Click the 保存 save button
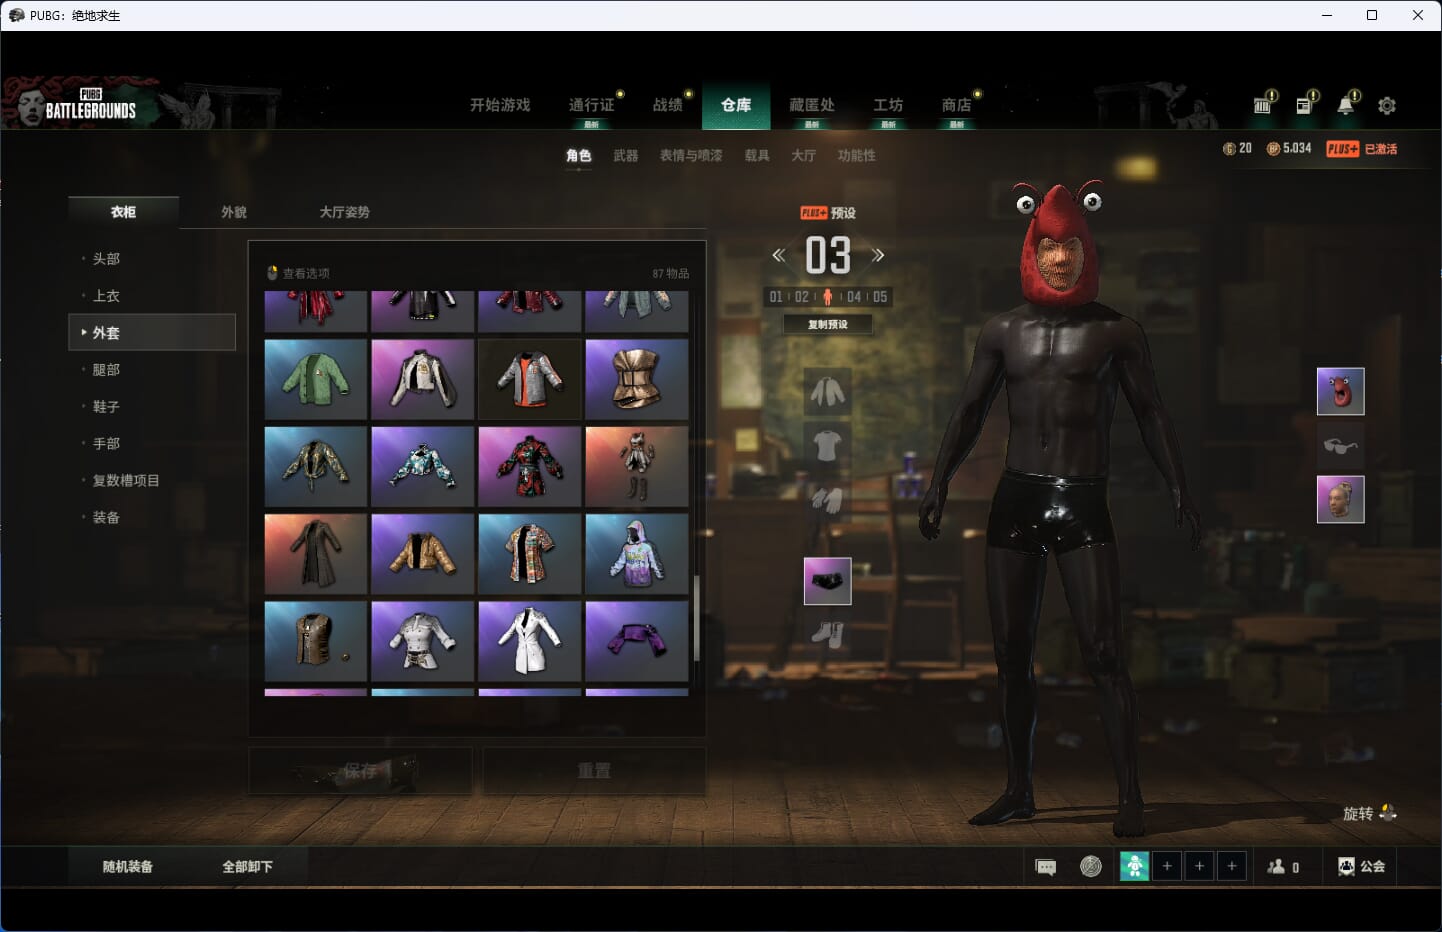The width and height of the screenshot is (1442, 932). pyautogui.click(x=360, y=771)
